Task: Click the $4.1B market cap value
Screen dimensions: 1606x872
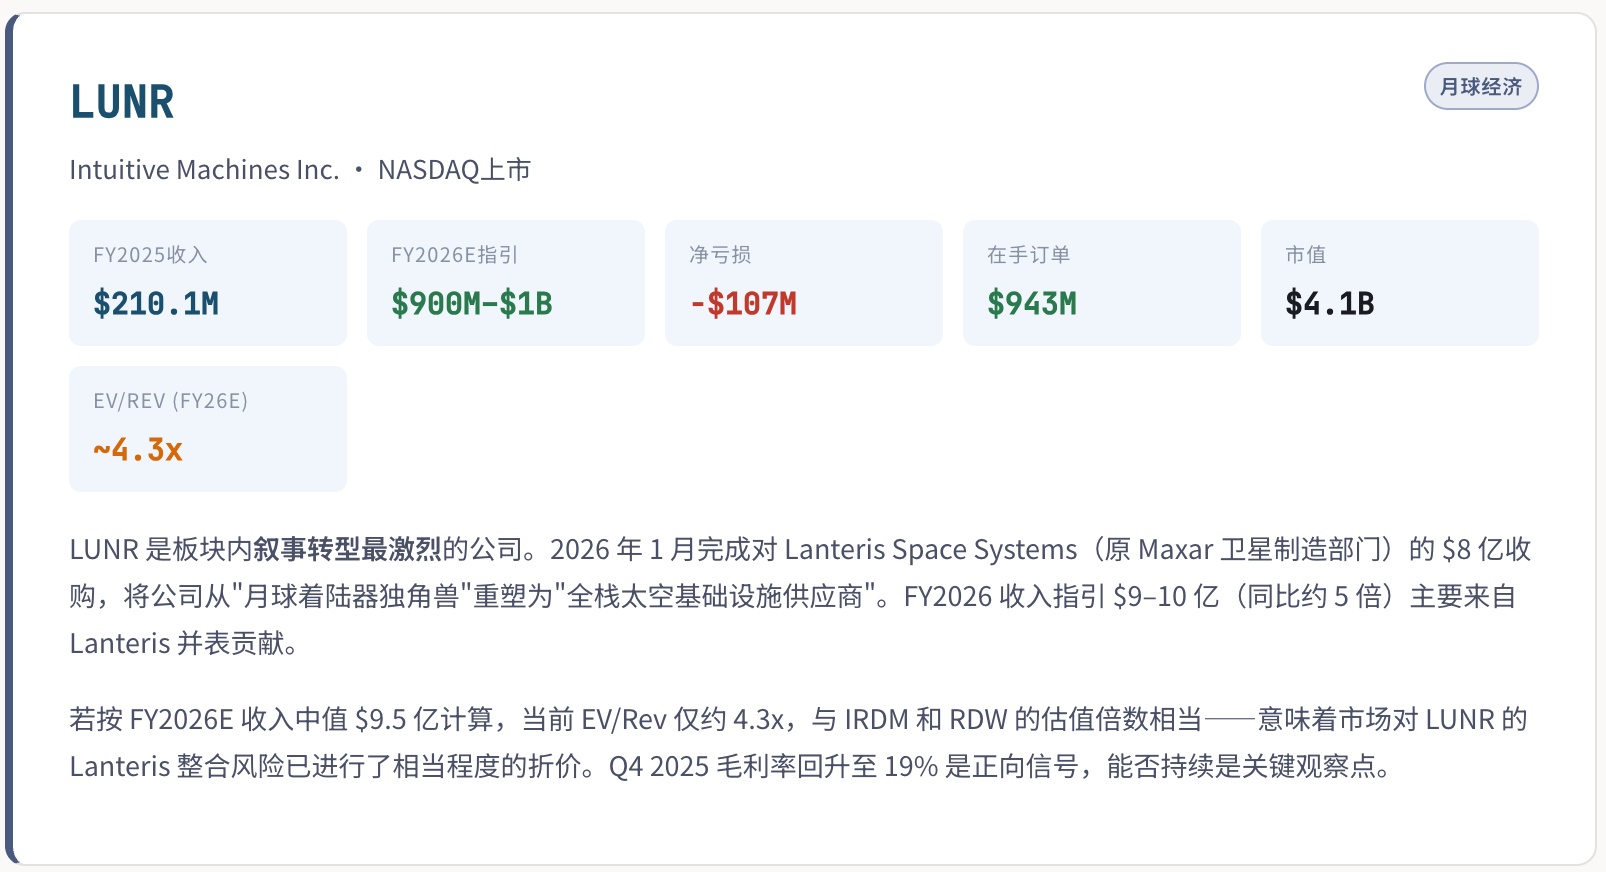Action: [x=1329, y=304]
